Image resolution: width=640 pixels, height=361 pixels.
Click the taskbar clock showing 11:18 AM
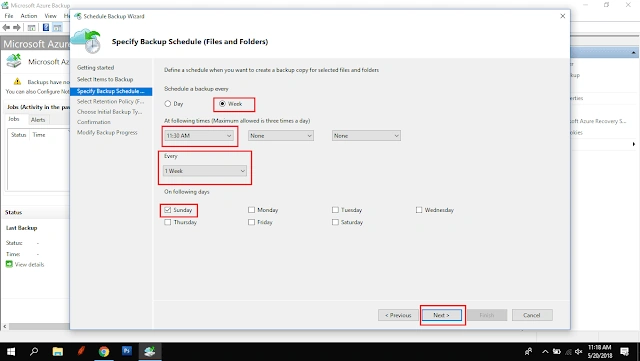pos(600,351)
